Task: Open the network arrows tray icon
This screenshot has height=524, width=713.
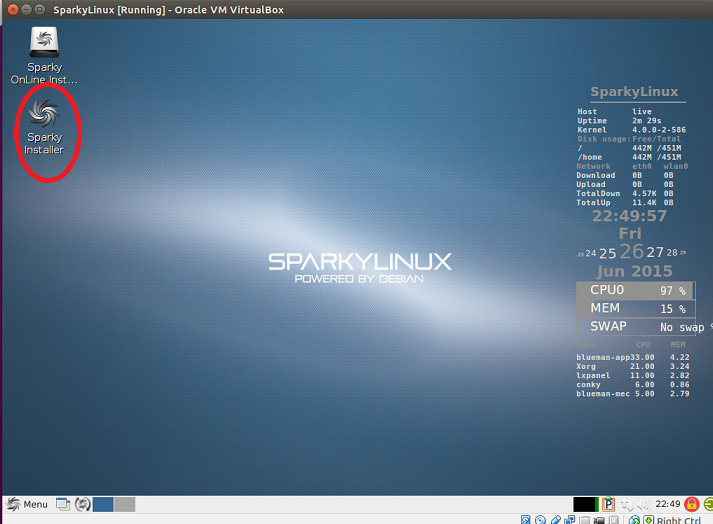Action: pyautogui.click(x=628, y=505)
